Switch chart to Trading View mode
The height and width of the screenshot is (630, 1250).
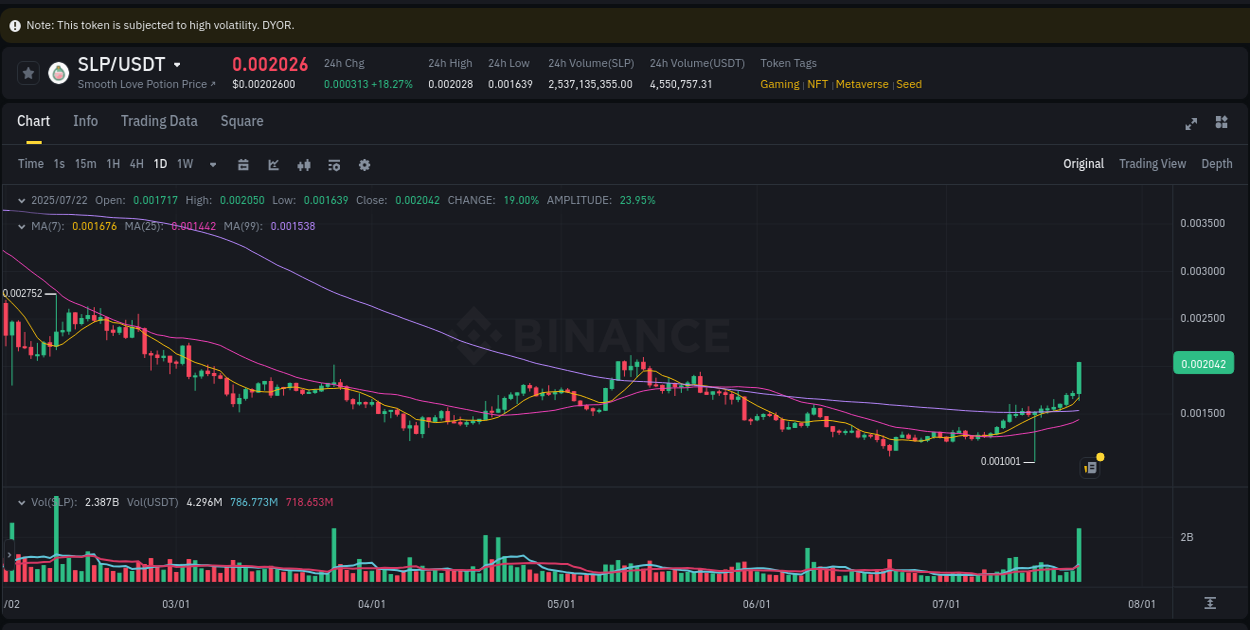tap(1152, 163)
